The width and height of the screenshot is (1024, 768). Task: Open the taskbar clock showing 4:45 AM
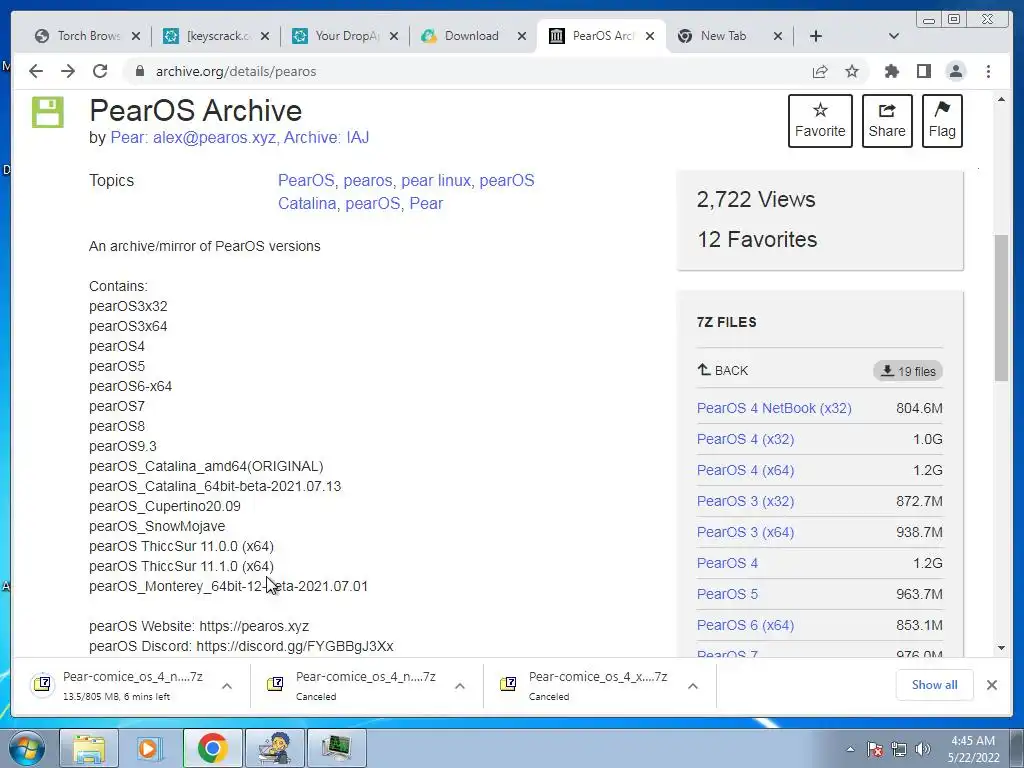[x=973, y=749]
